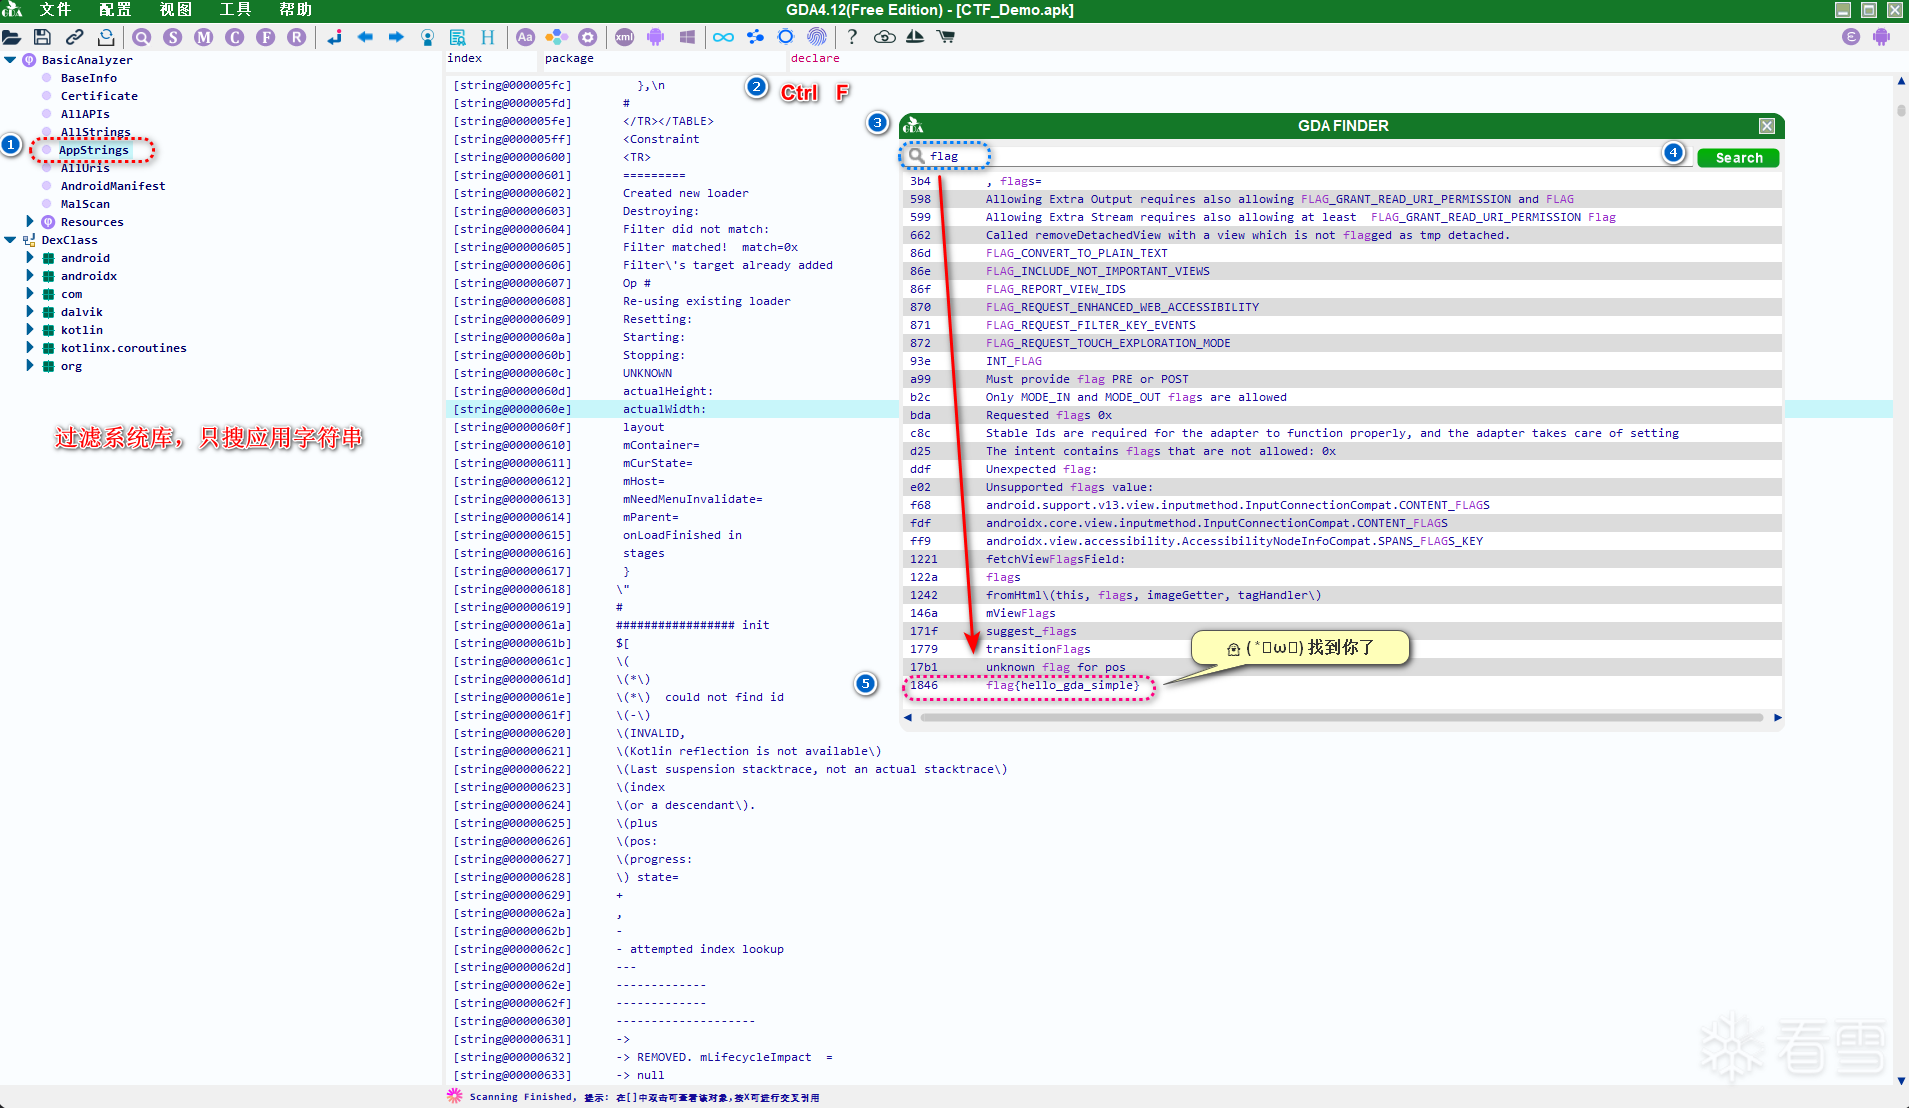This screenshot has height=1108, width=1909.
Task: Expand the android package node
Action: tap(29, 258)
